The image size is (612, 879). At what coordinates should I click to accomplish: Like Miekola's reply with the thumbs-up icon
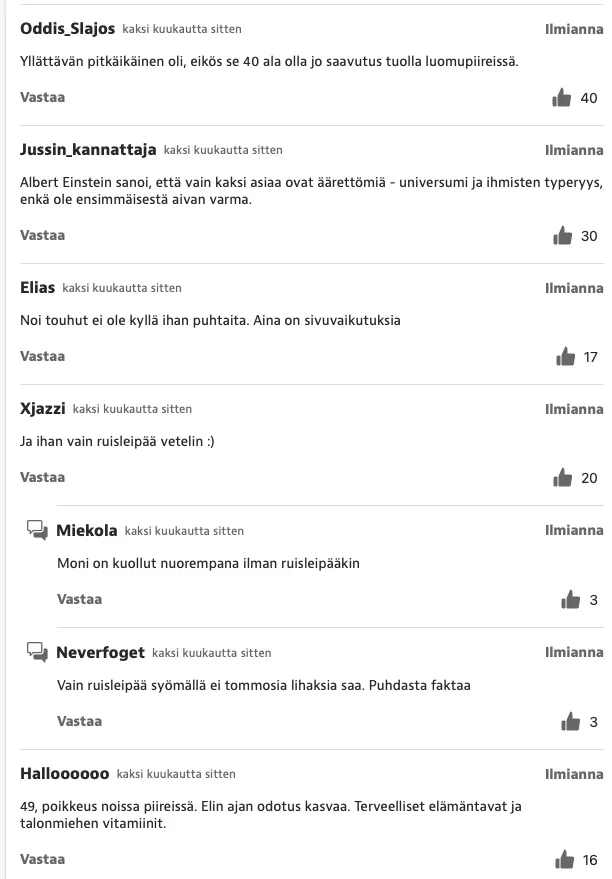click(x=570, y=599)
